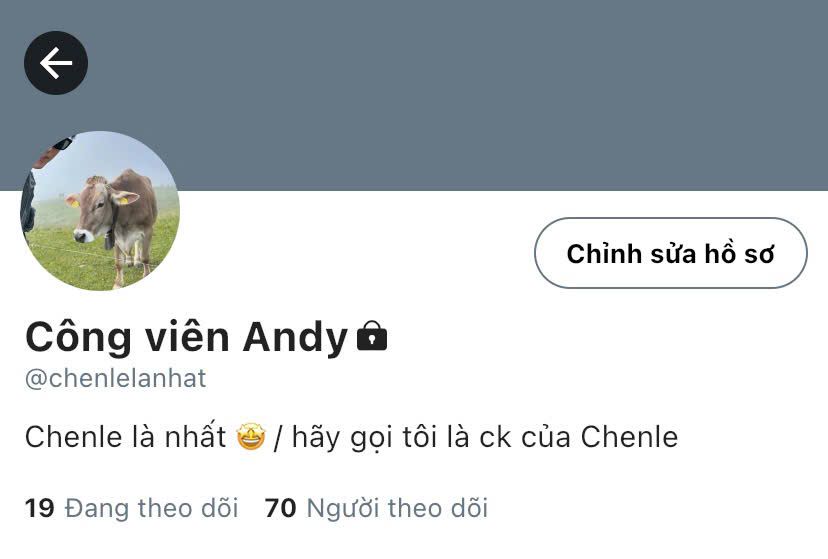828x559 pixels.
Task: Click Chenle là nhất at bio start
Action: (125, 437)
